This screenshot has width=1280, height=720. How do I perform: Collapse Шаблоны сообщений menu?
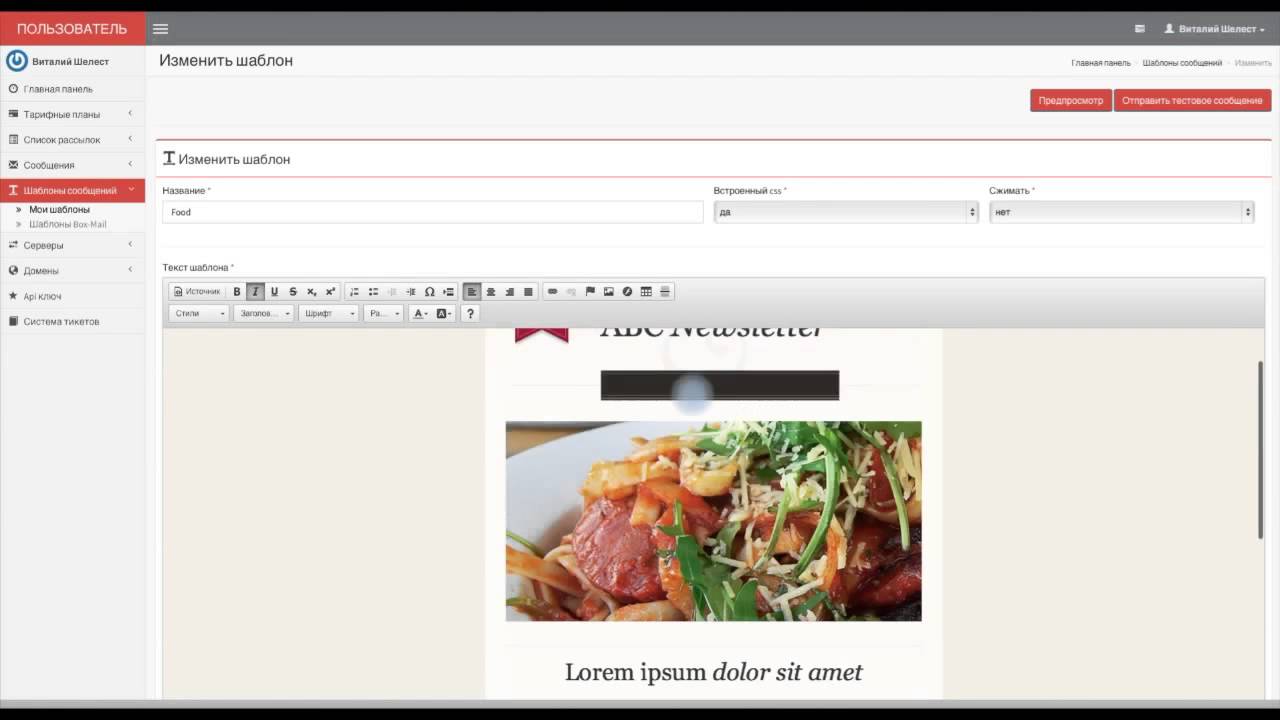coord(72,190)
